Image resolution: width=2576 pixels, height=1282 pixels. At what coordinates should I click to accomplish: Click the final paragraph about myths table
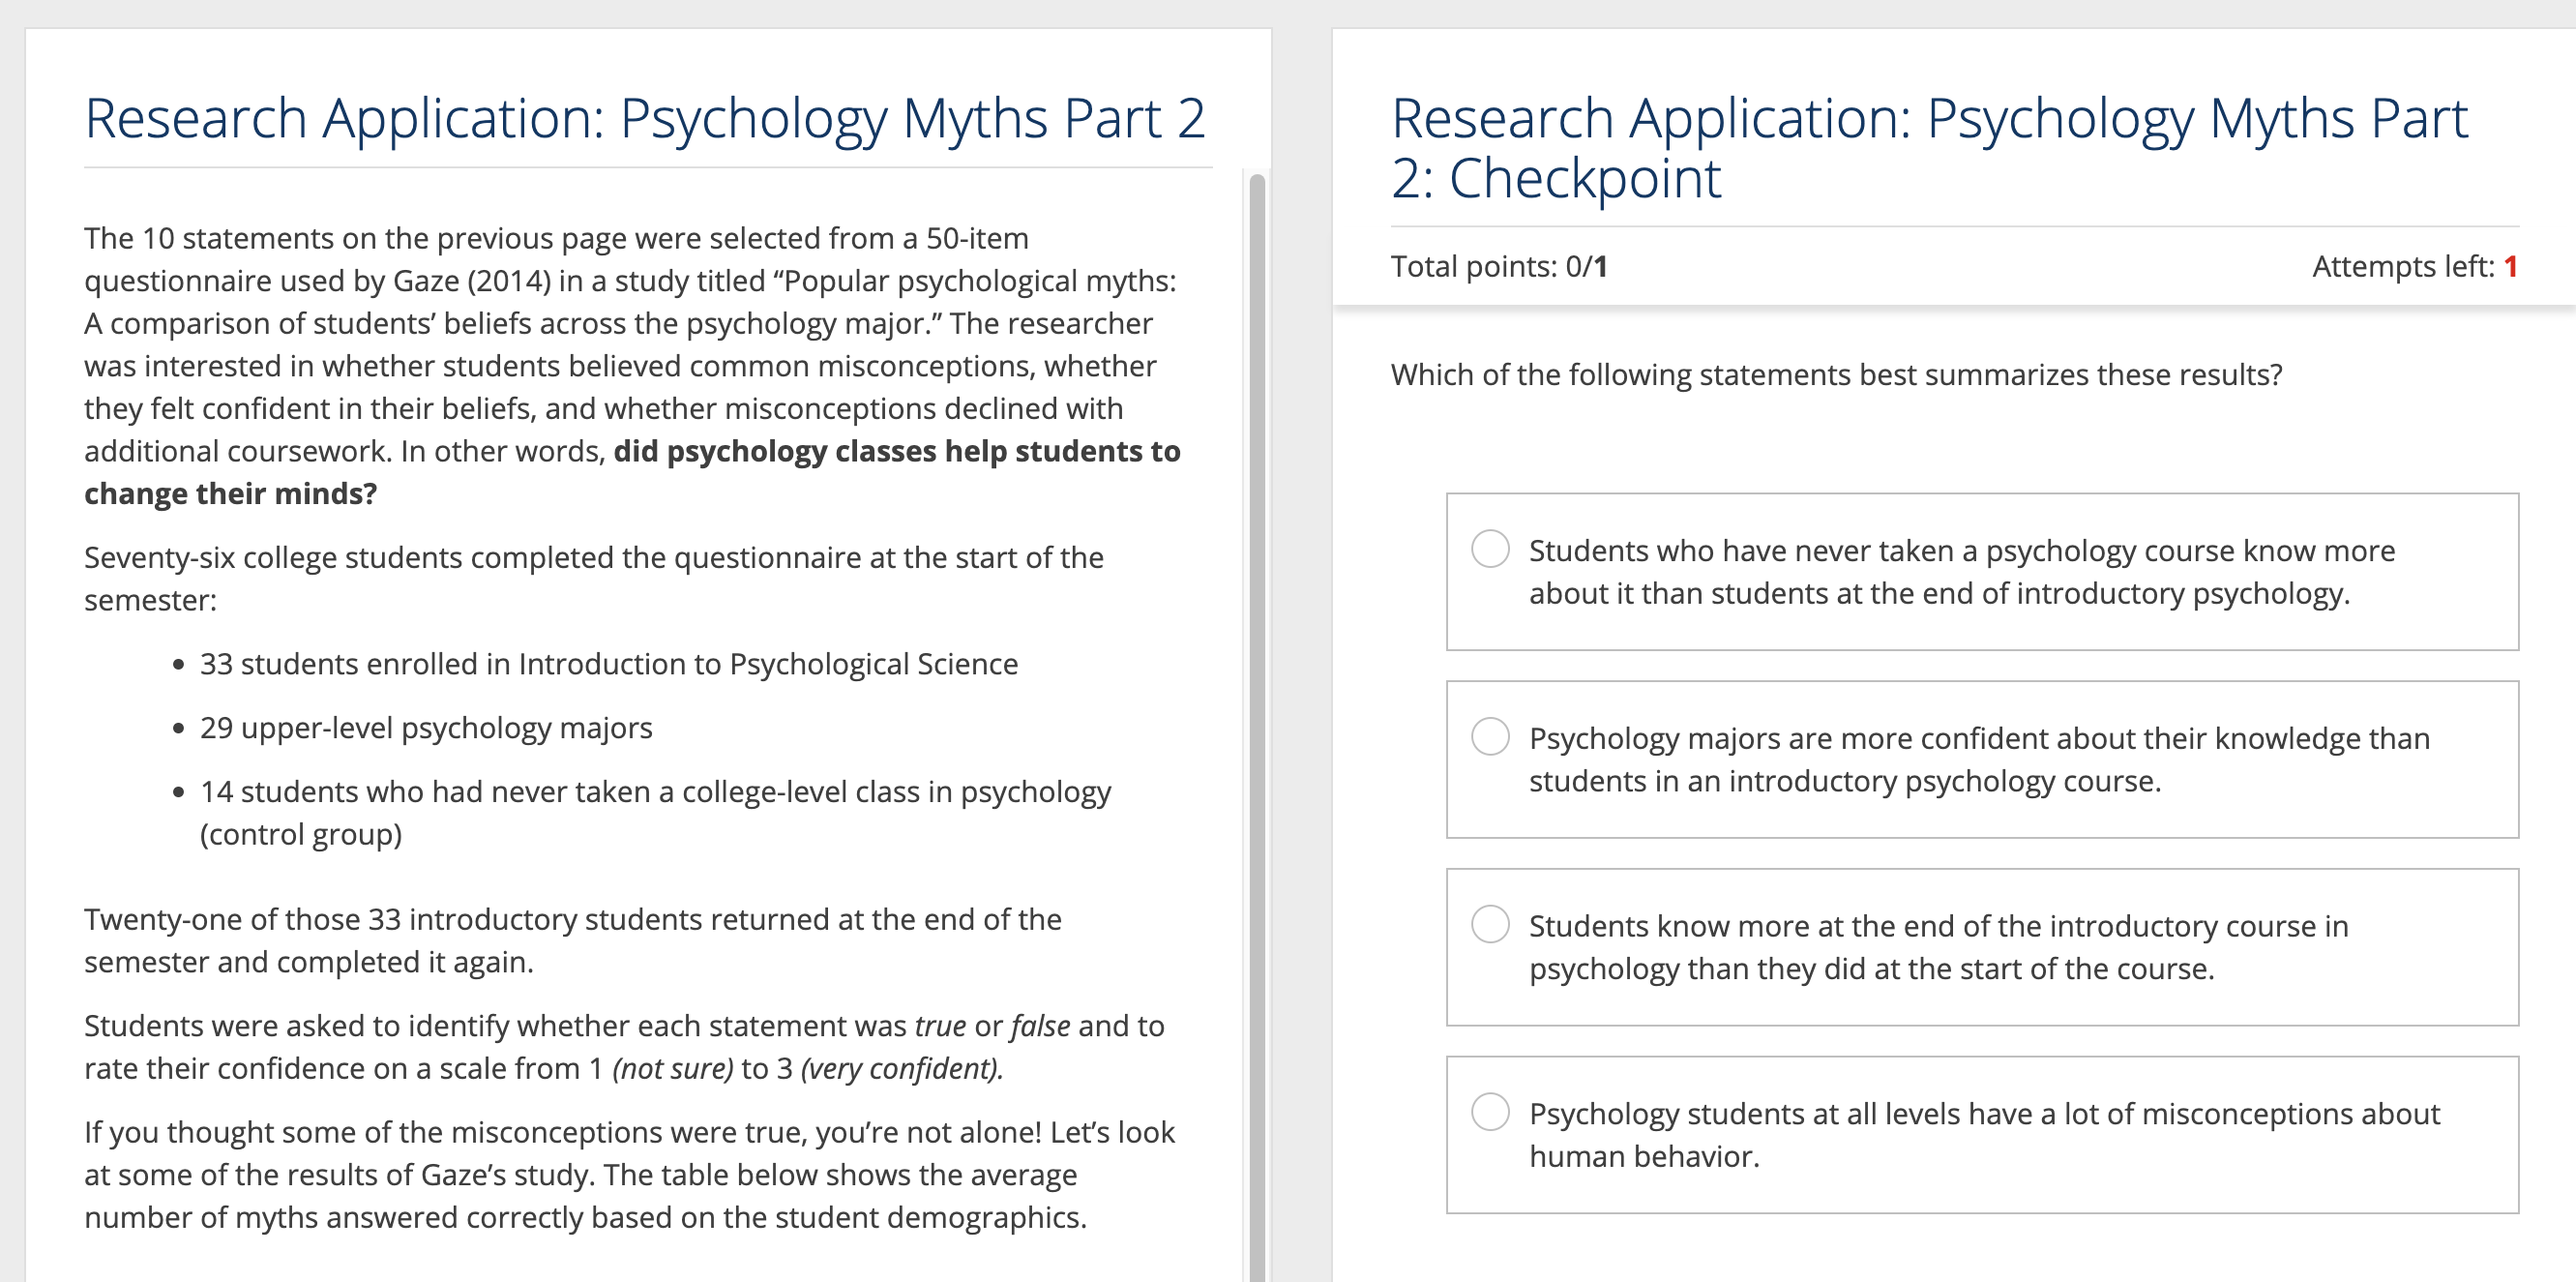[x=630, y=1175]
